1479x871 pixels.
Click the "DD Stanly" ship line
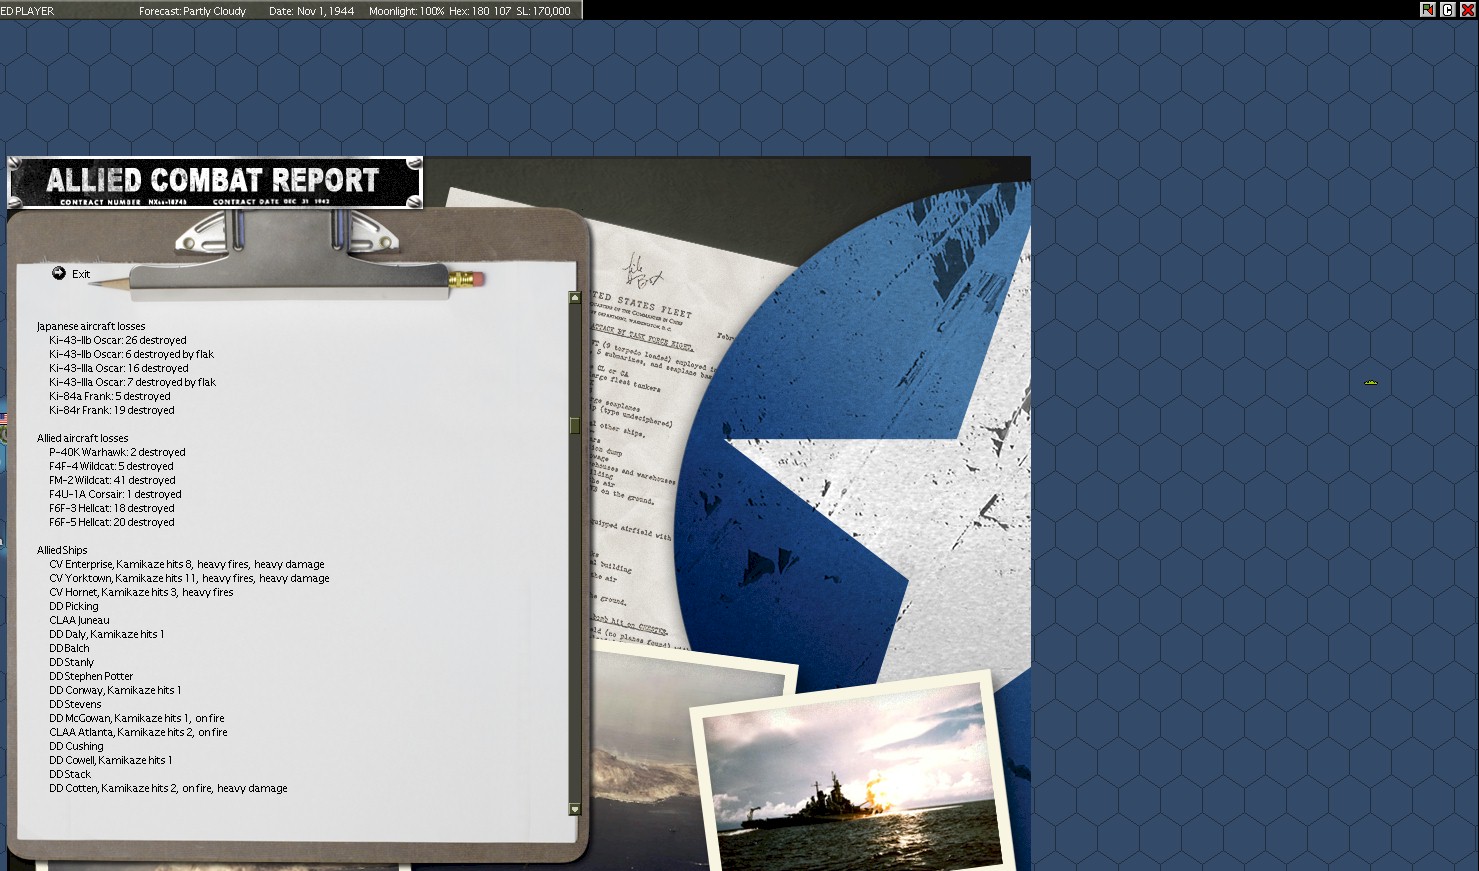pos(71,662)
